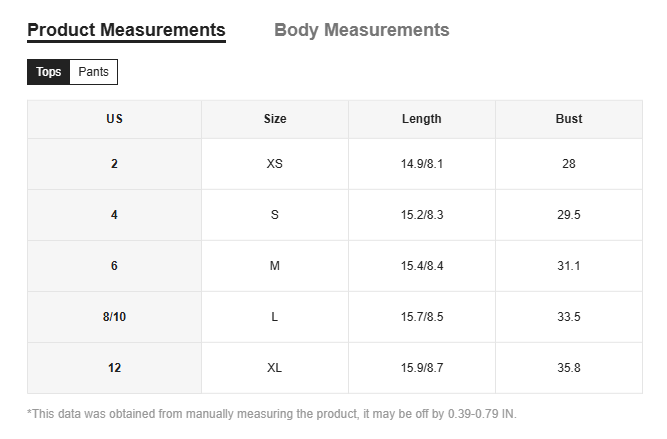Select the US size 2 cell
Image resolution: width=667 pixels, height=439 pixels.
[114, 164]
